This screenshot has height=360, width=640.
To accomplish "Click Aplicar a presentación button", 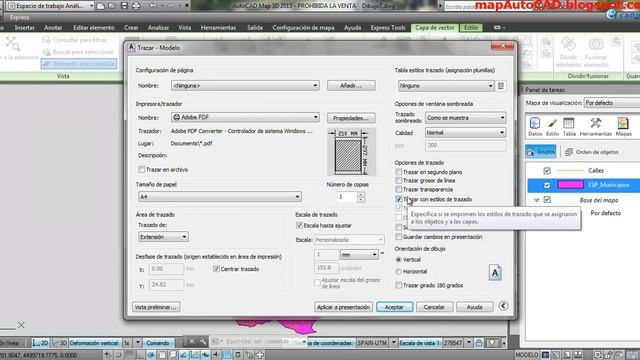I will pos(343,307).
